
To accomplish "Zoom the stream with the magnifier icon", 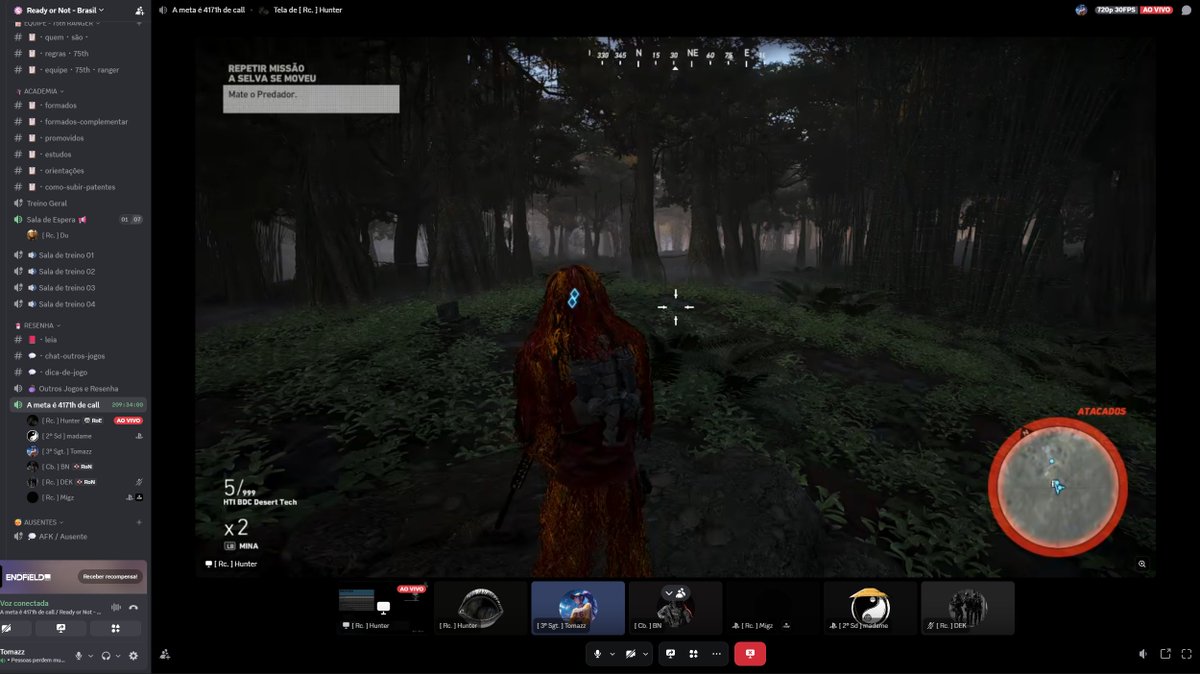I will (x=1142, y=564).
